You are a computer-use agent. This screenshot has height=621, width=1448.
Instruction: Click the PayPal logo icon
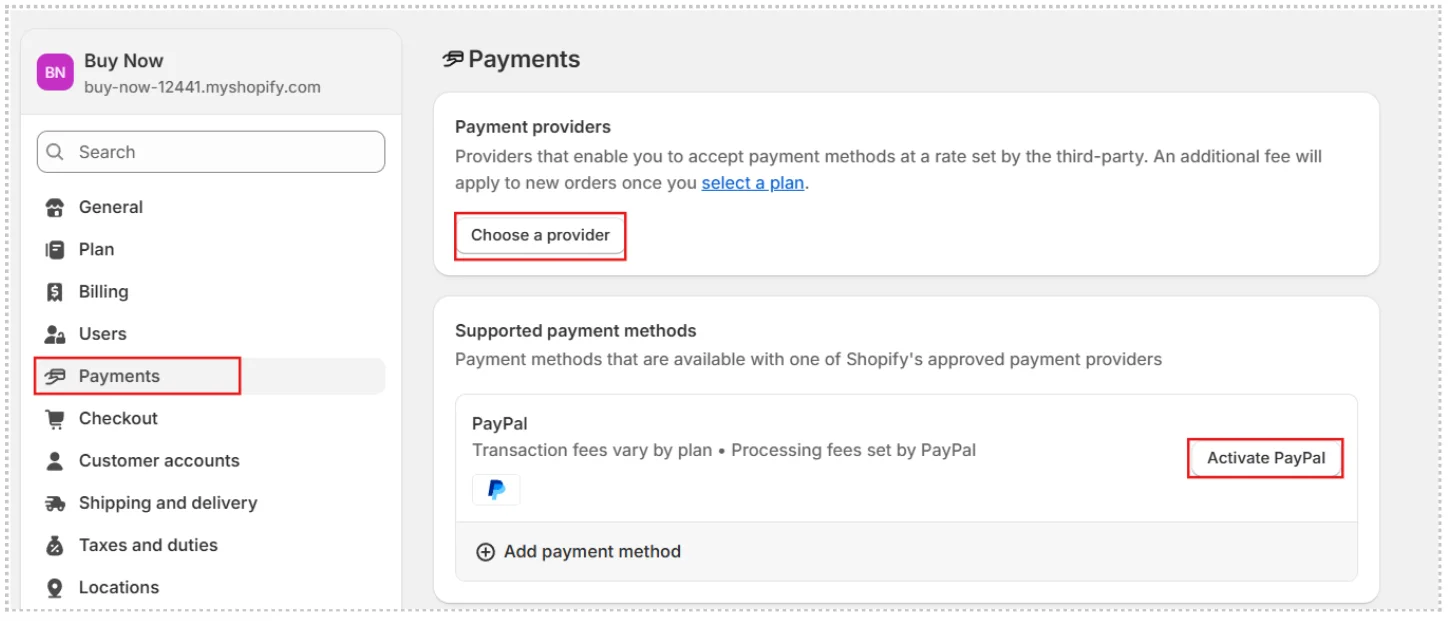pyautogui.click(x=496, y=489)
